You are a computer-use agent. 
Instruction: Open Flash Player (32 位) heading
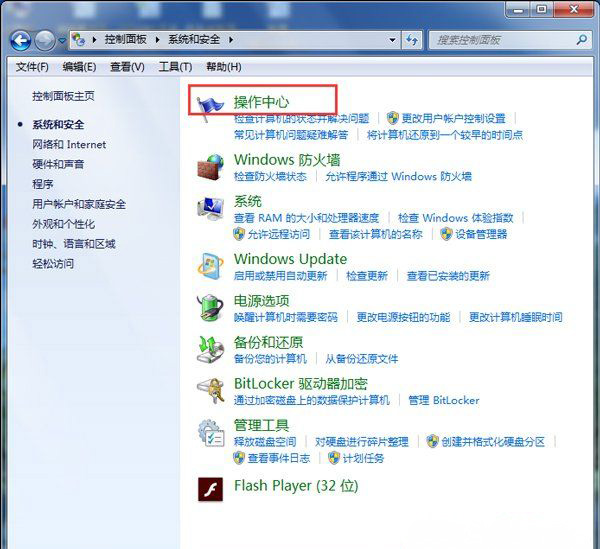tap(296, 486)
